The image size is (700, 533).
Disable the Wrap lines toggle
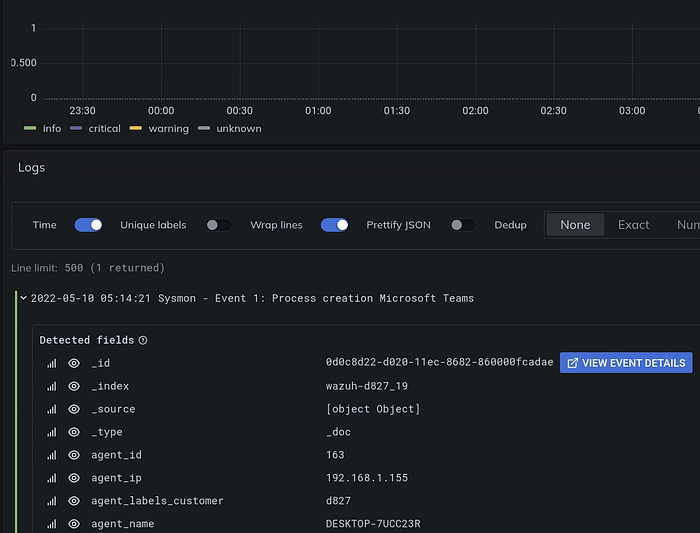[x=334, y=225]
